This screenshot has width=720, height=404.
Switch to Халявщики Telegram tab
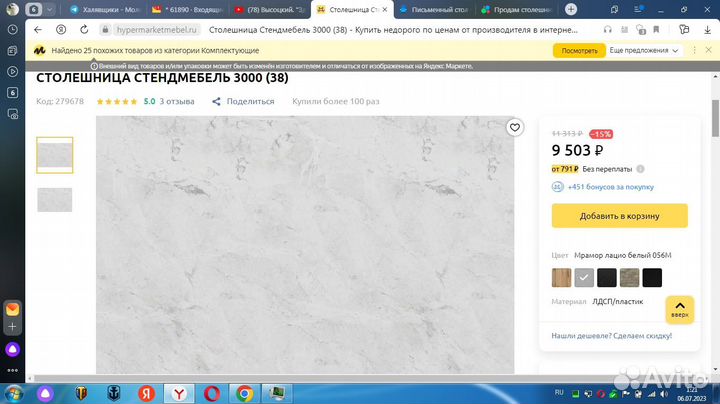point(104,9)
